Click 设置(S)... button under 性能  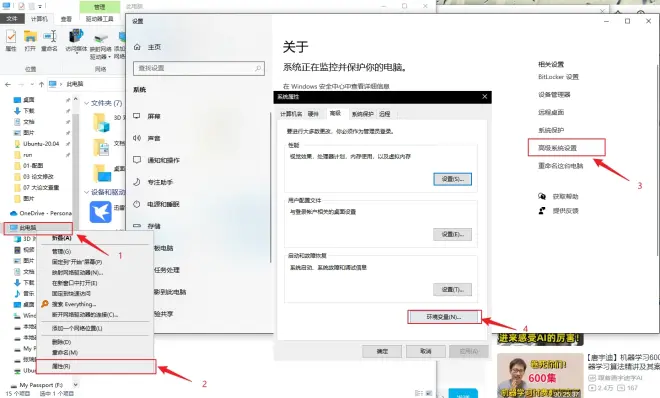452,179
